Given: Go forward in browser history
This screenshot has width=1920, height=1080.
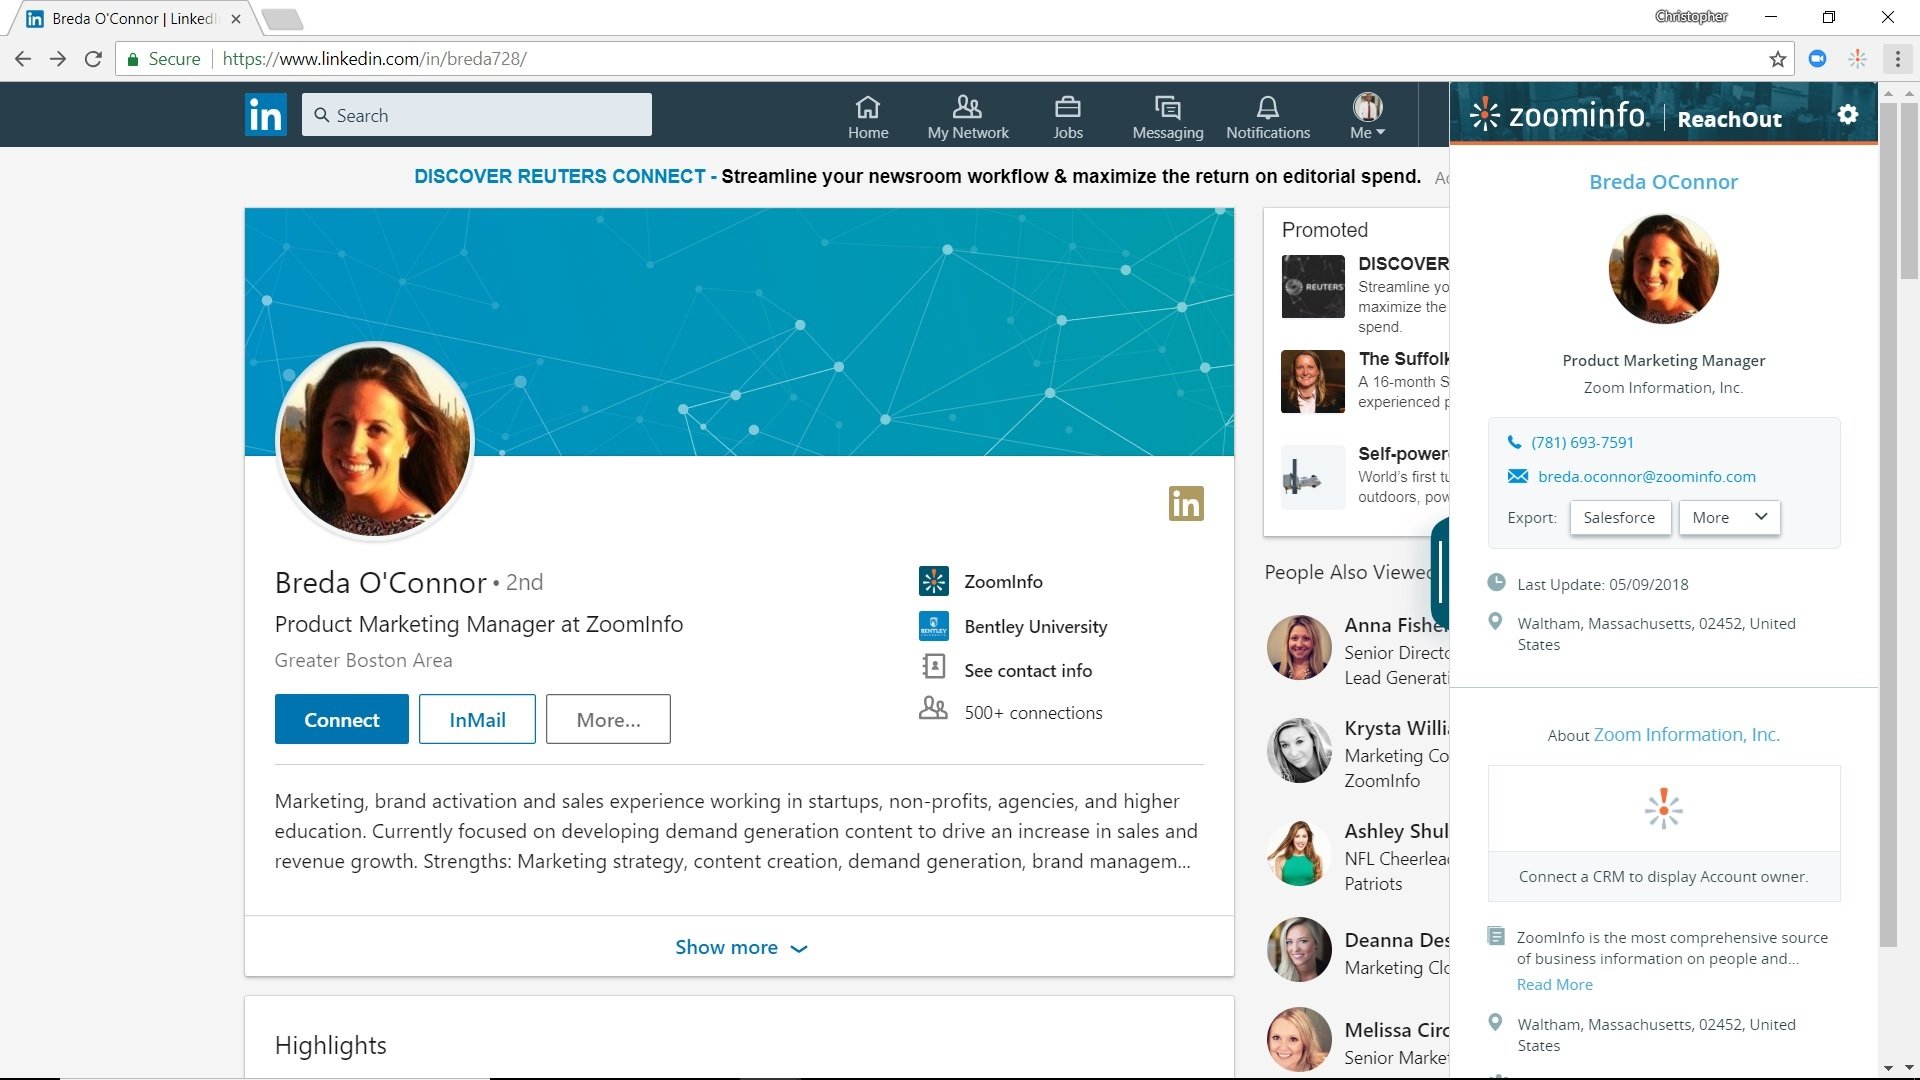Looking at the screenshot, I should (58, 59).
